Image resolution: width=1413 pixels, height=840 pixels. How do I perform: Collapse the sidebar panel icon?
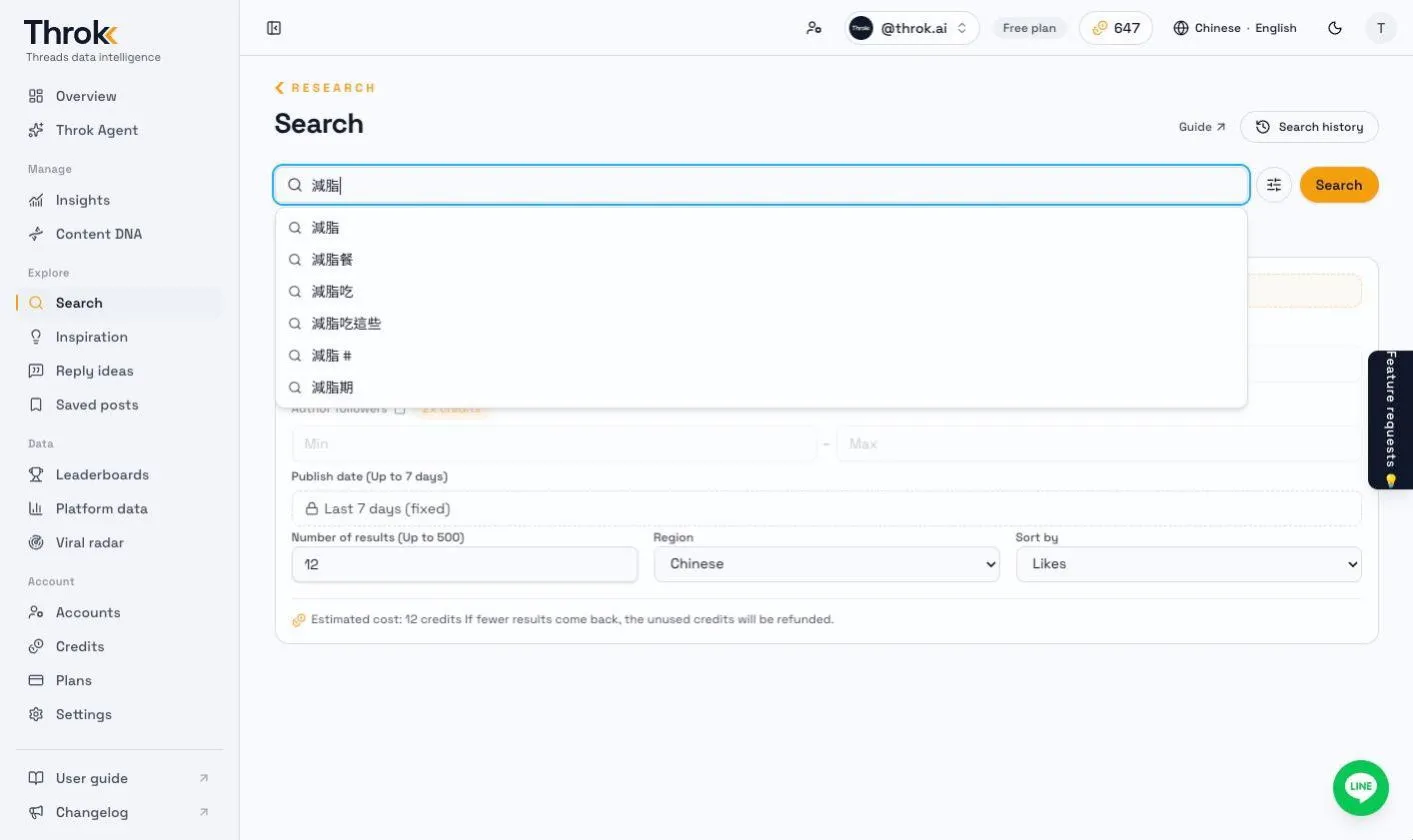tap(274, 28)
